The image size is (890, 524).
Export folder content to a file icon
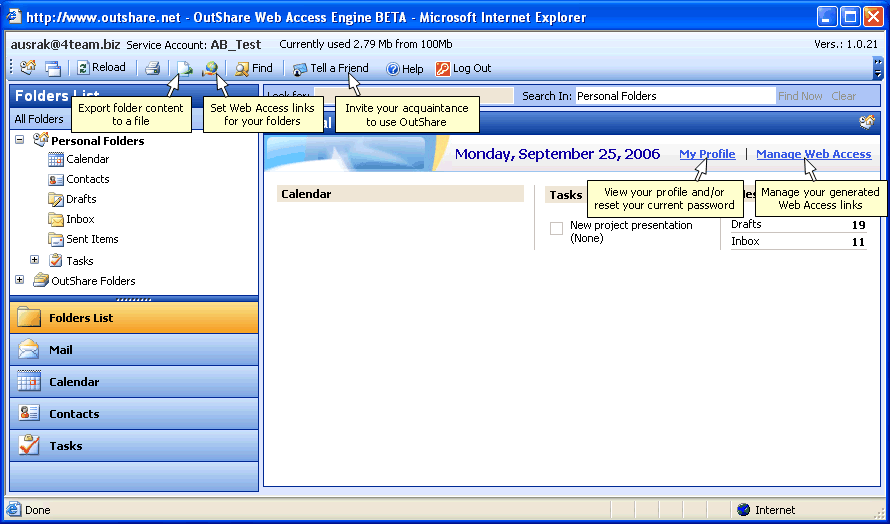click(184, 69)
